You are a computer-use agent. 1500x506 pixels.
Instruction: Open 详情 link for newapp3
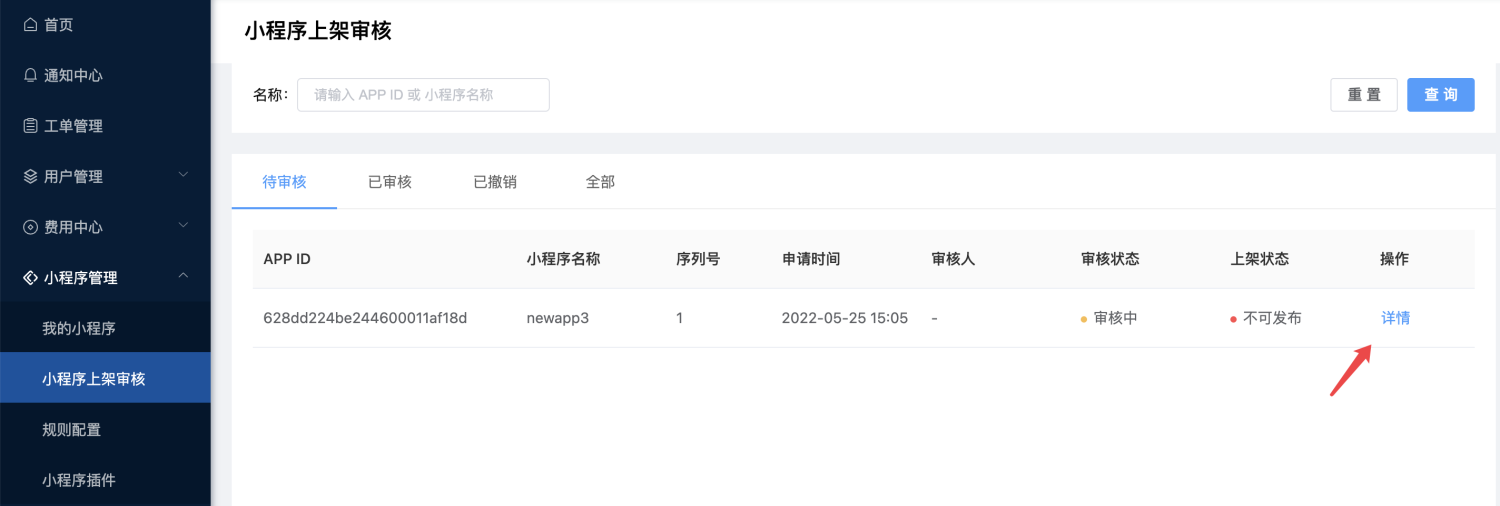pyautogui.click(x=1395, y=318)
